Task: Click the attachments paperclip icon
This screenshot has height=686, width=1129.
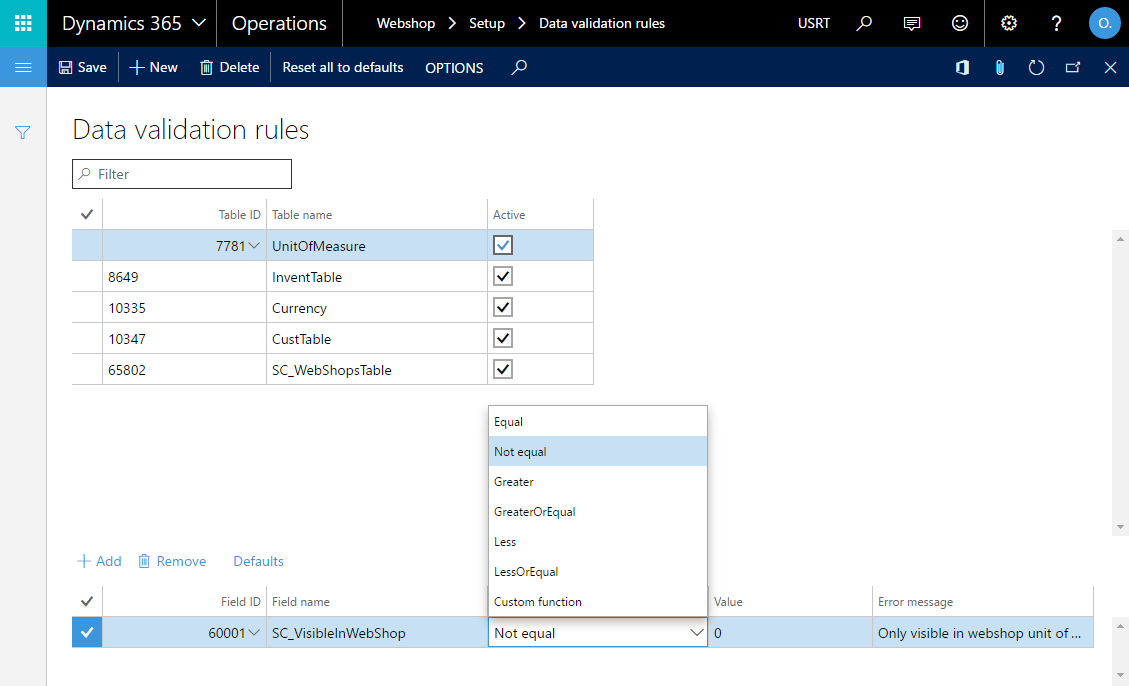Action: coord(999,67)
